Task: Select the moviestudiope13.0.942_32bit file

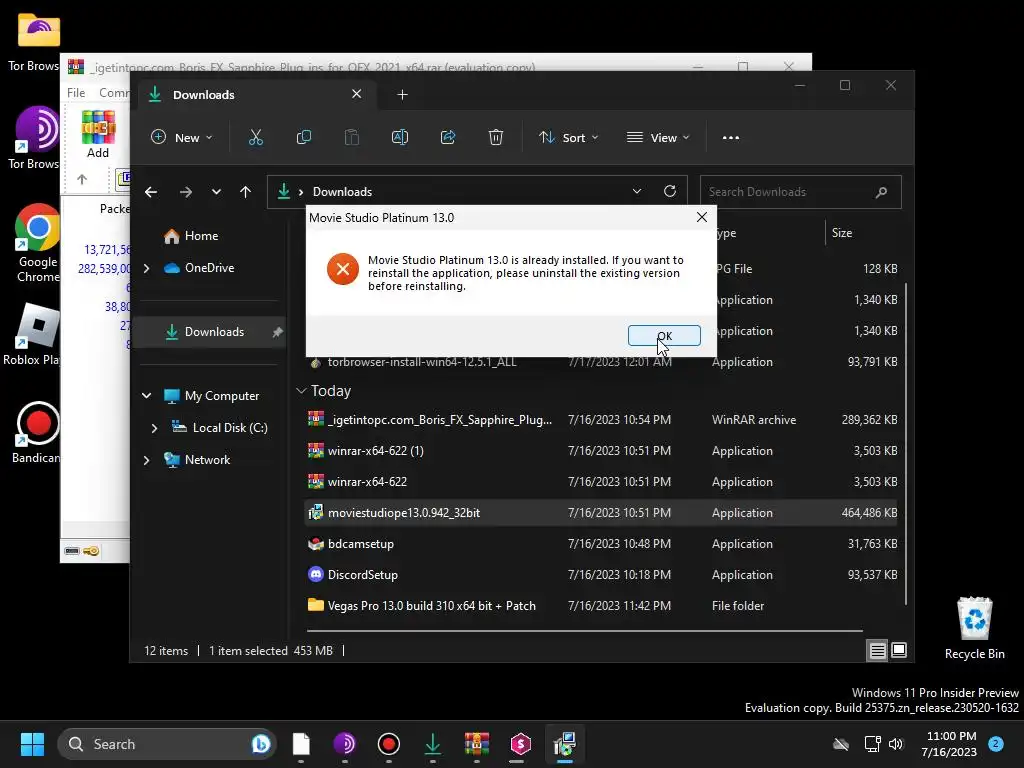Action: point(601,513)
